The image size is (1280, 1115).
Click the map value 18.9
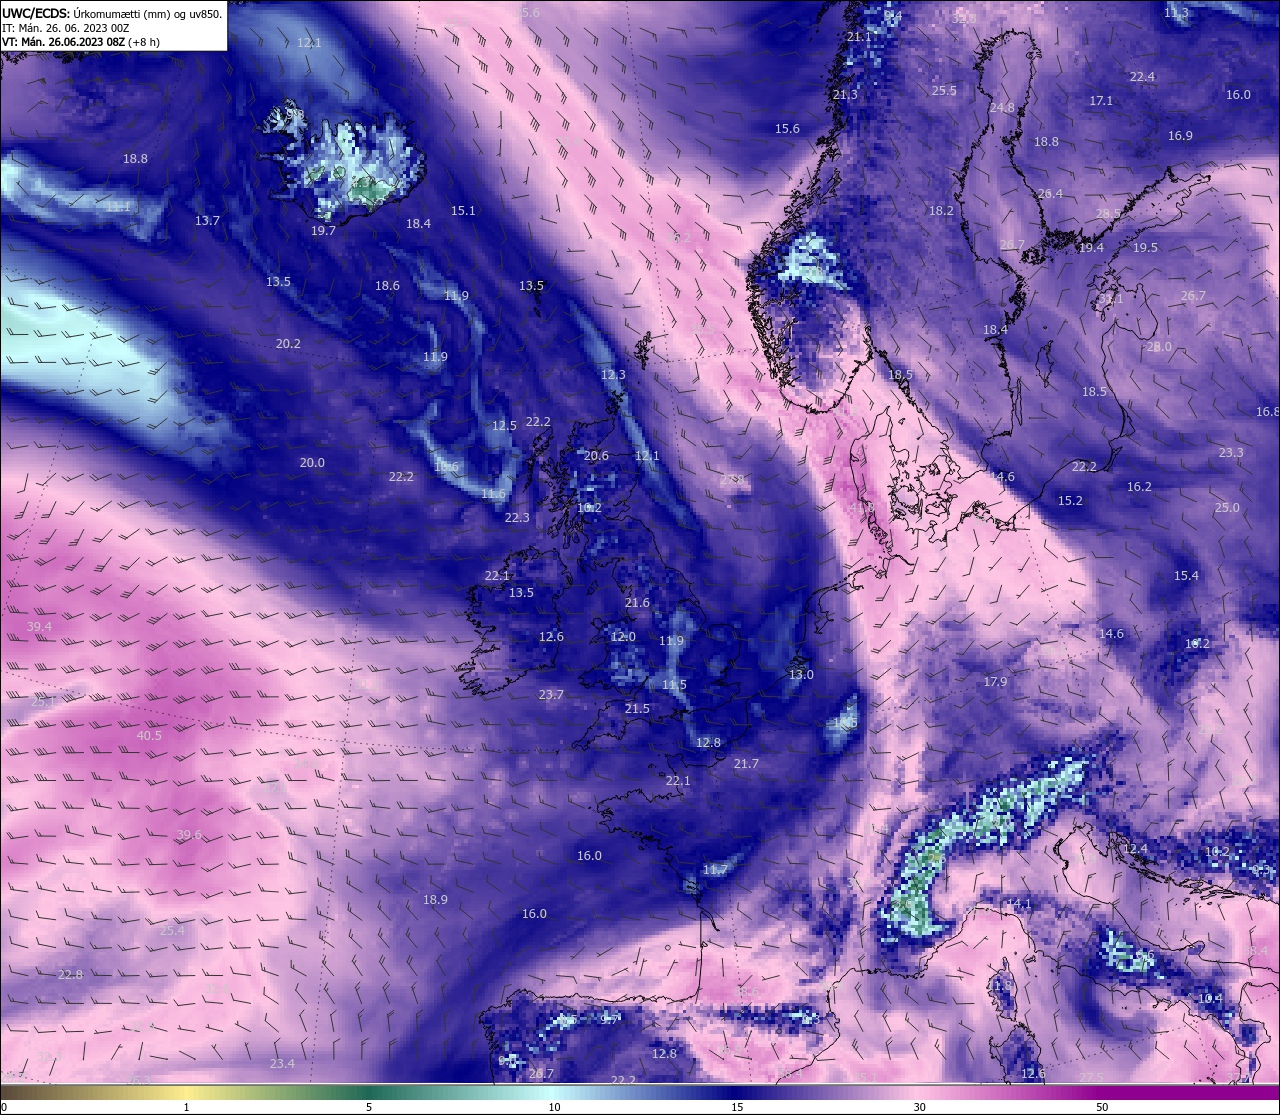(435, 899)
